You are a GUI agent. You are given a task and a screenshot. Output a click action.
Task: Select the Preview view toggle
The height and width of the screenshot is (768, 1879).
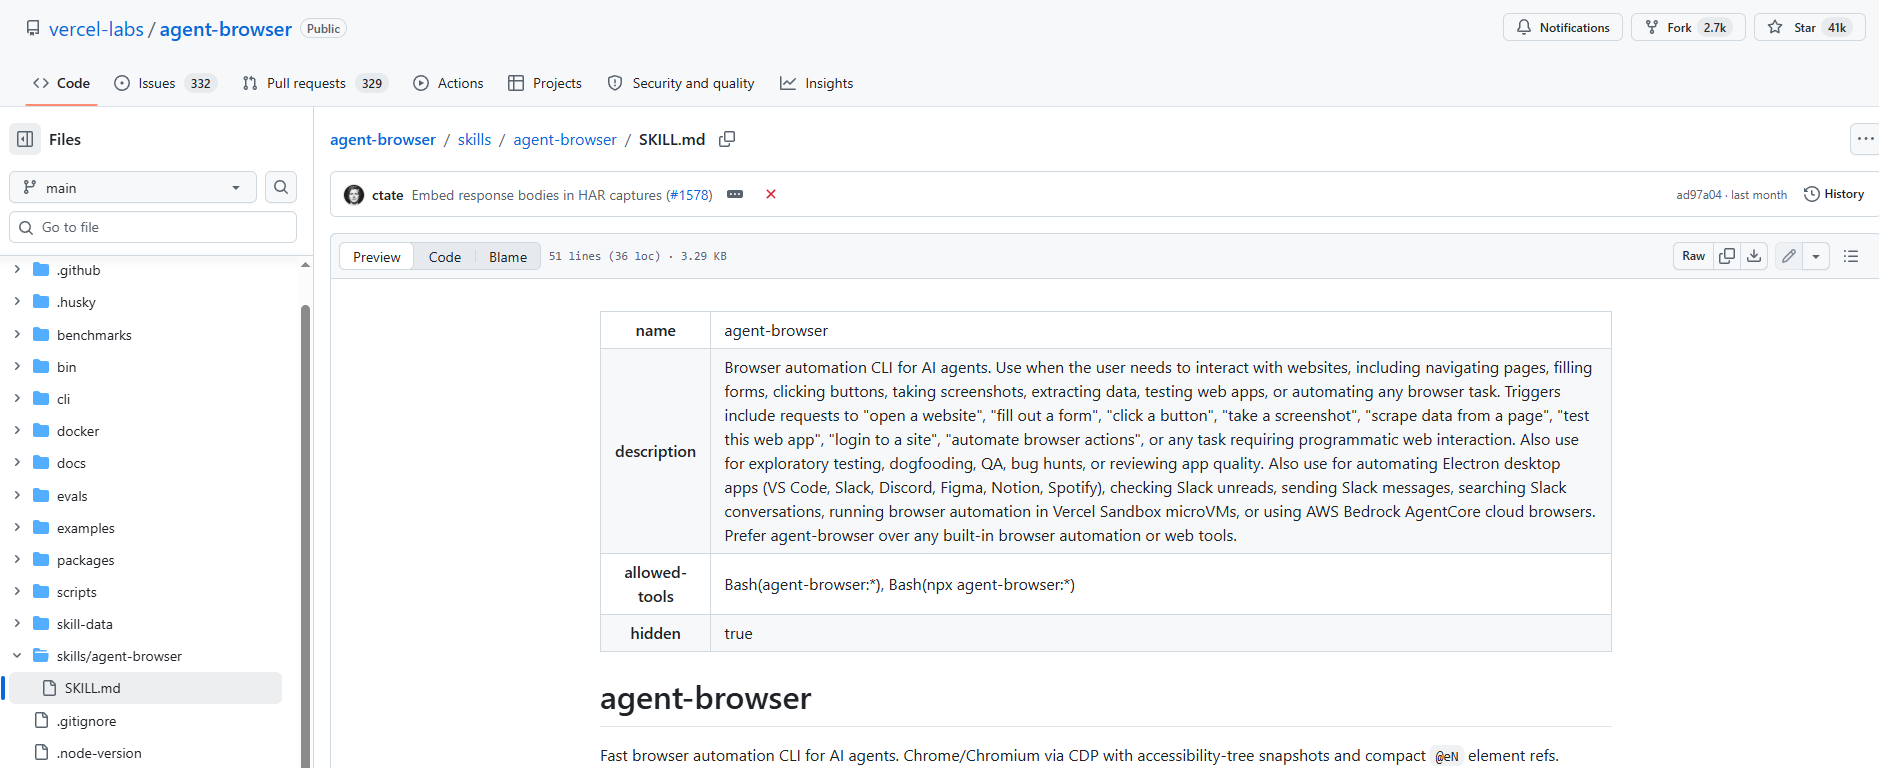point(377,257)
